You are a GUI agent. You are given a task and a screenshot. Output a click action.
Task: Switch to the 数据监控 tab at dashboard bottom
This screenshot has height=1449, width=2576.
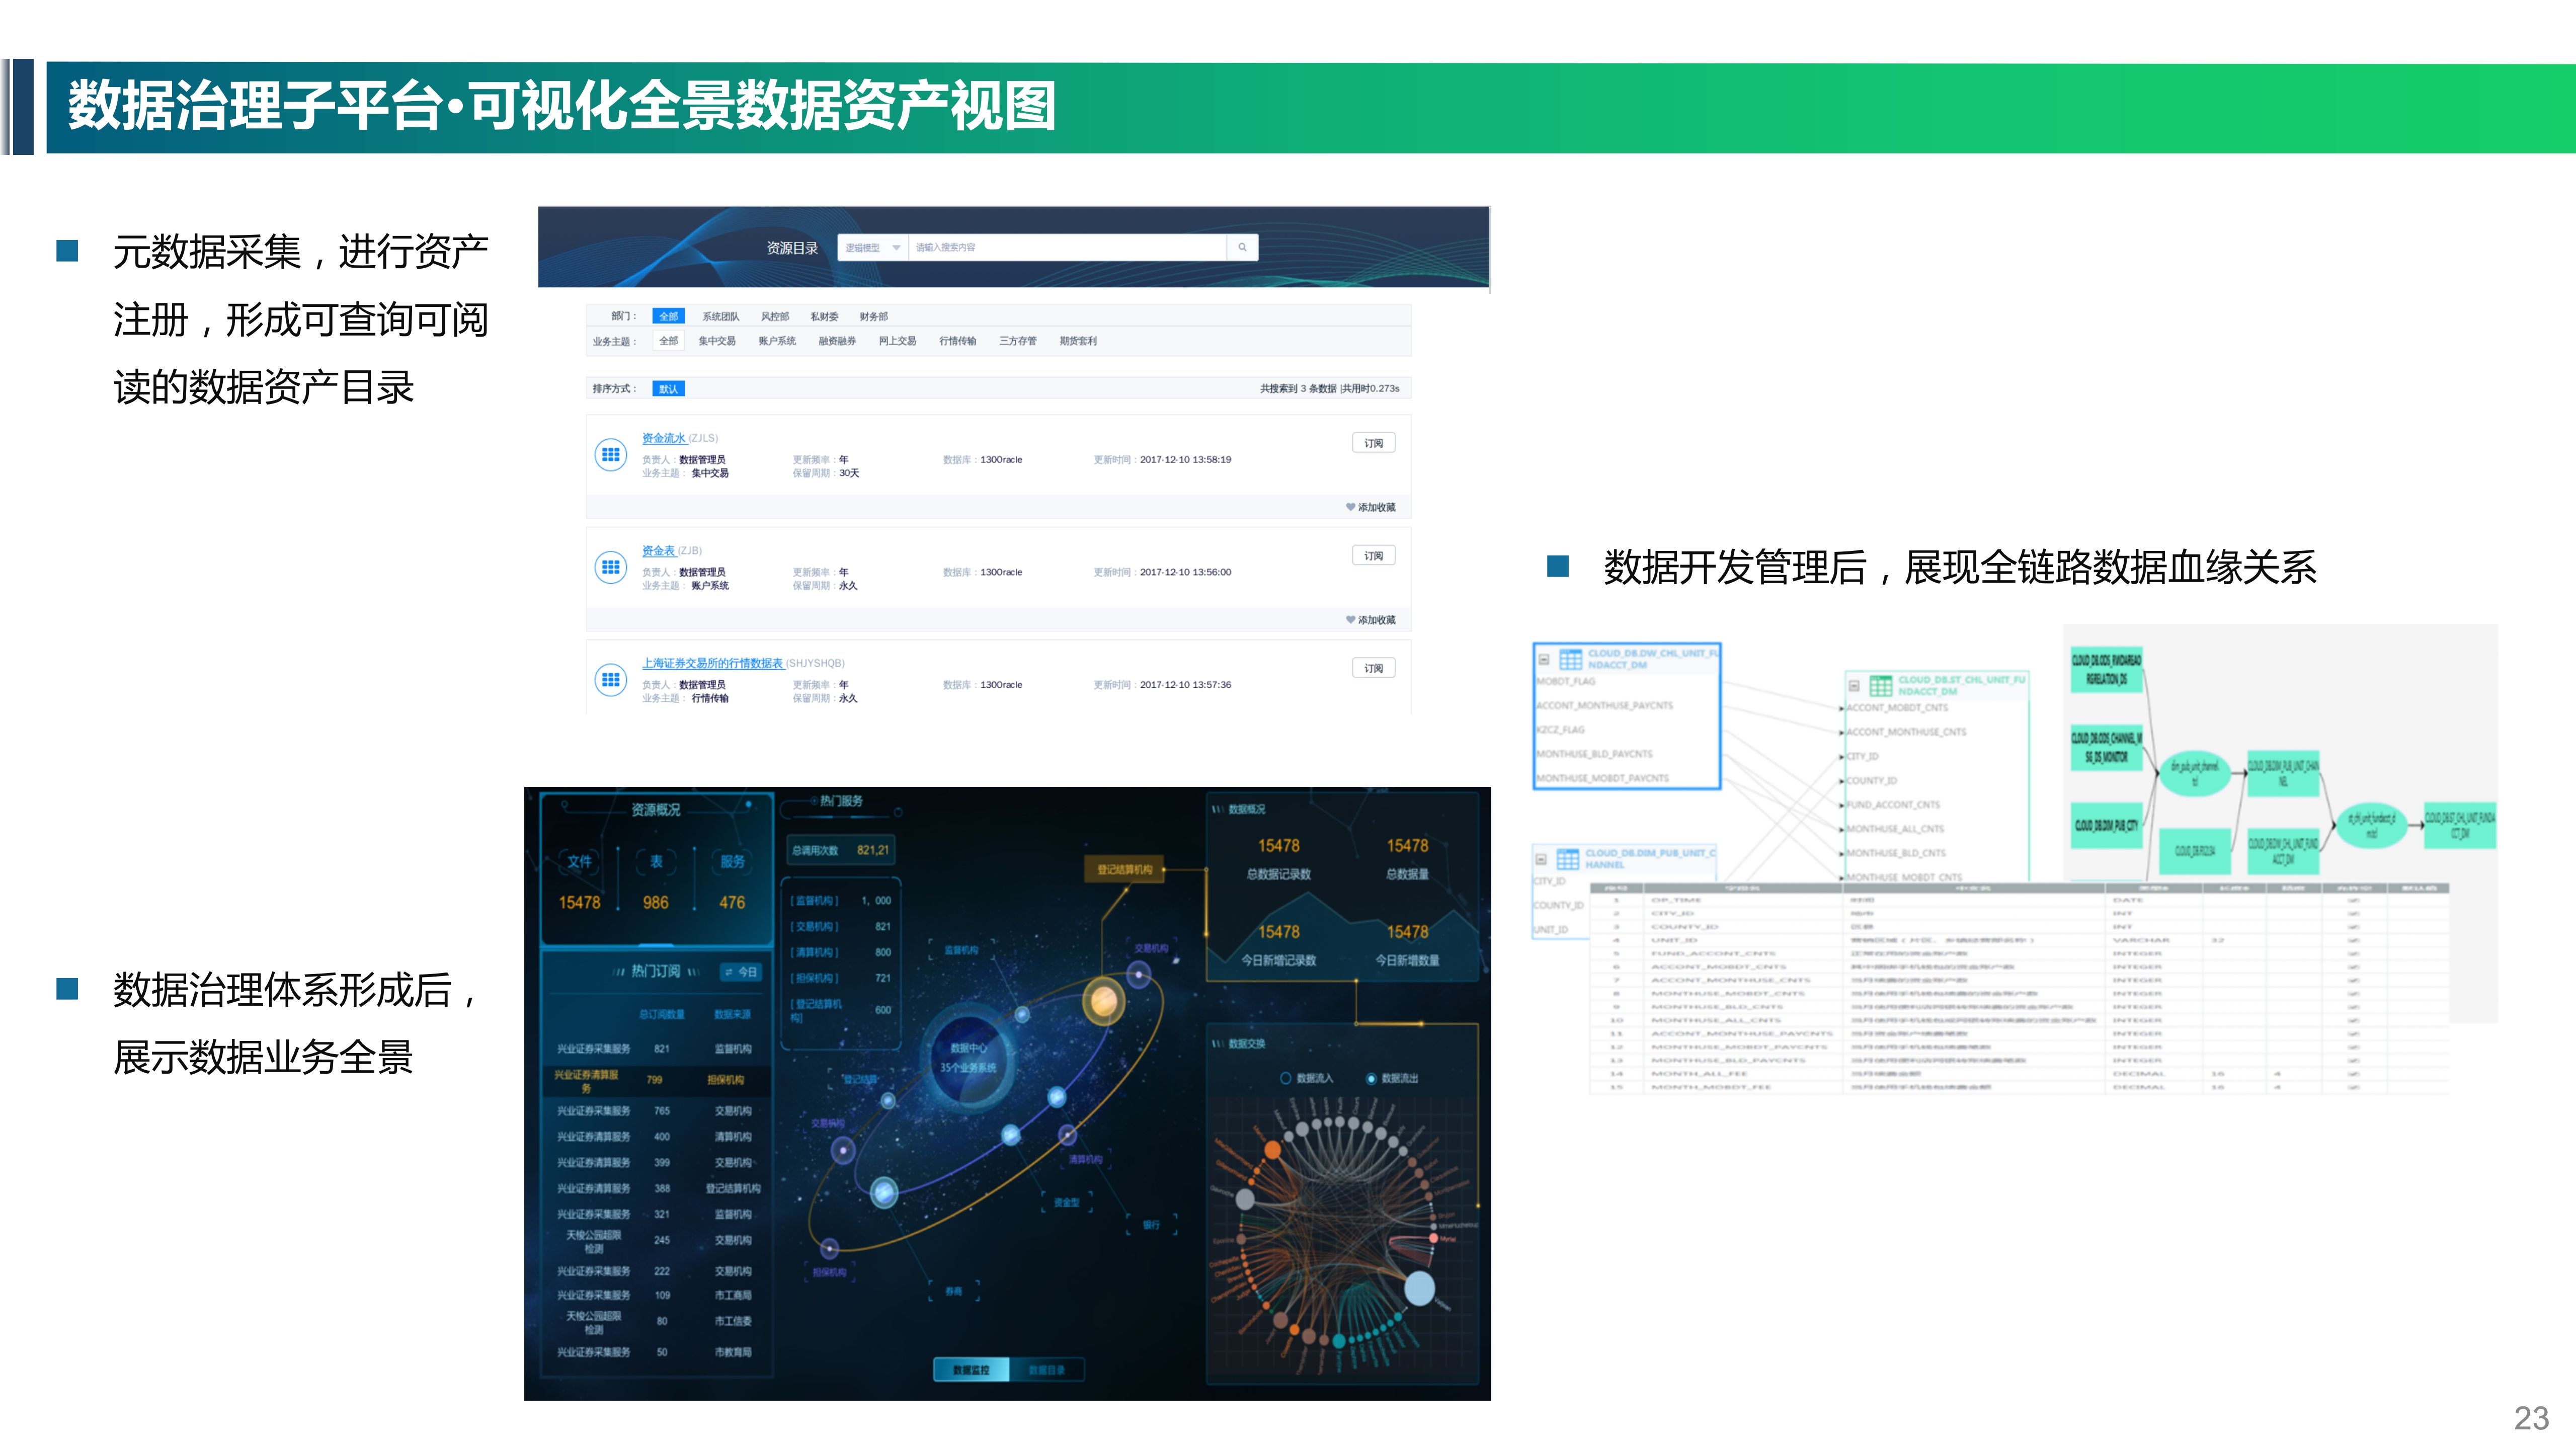[x=971, y=1369]
